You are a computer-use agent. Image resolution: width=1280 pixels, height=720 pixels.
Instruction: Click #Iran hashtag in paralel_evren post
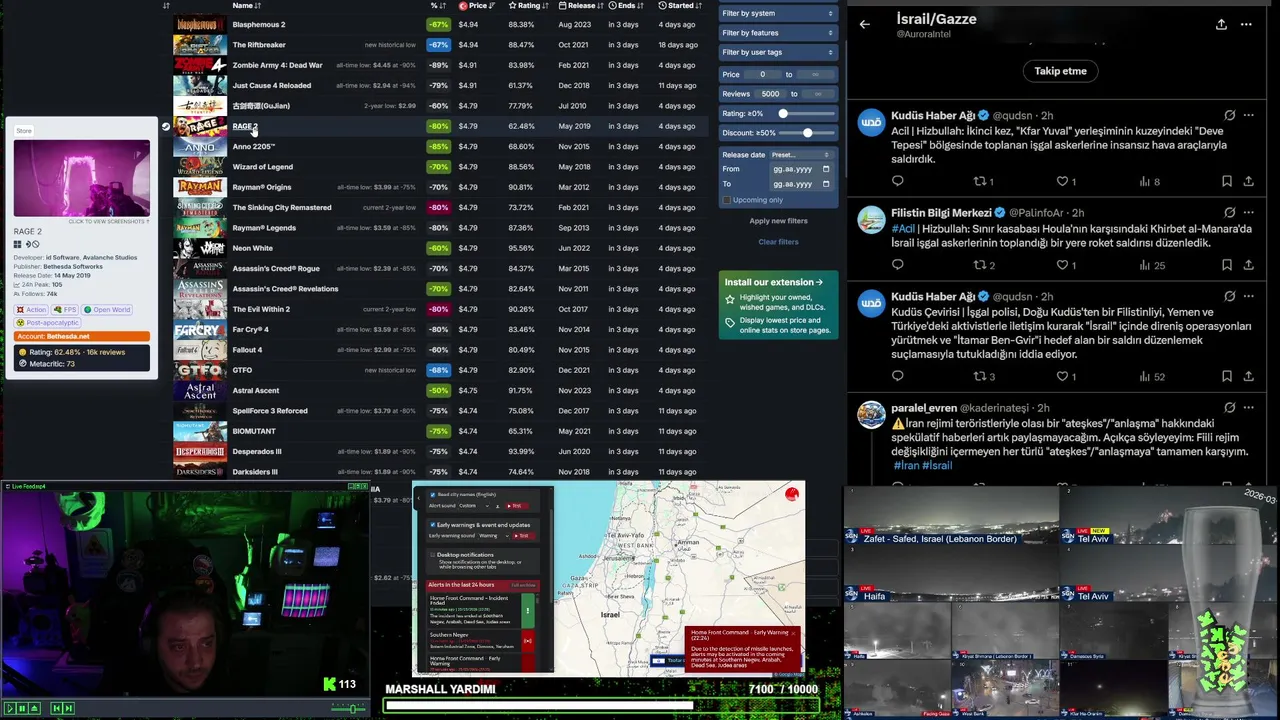(x=906, y=466)
